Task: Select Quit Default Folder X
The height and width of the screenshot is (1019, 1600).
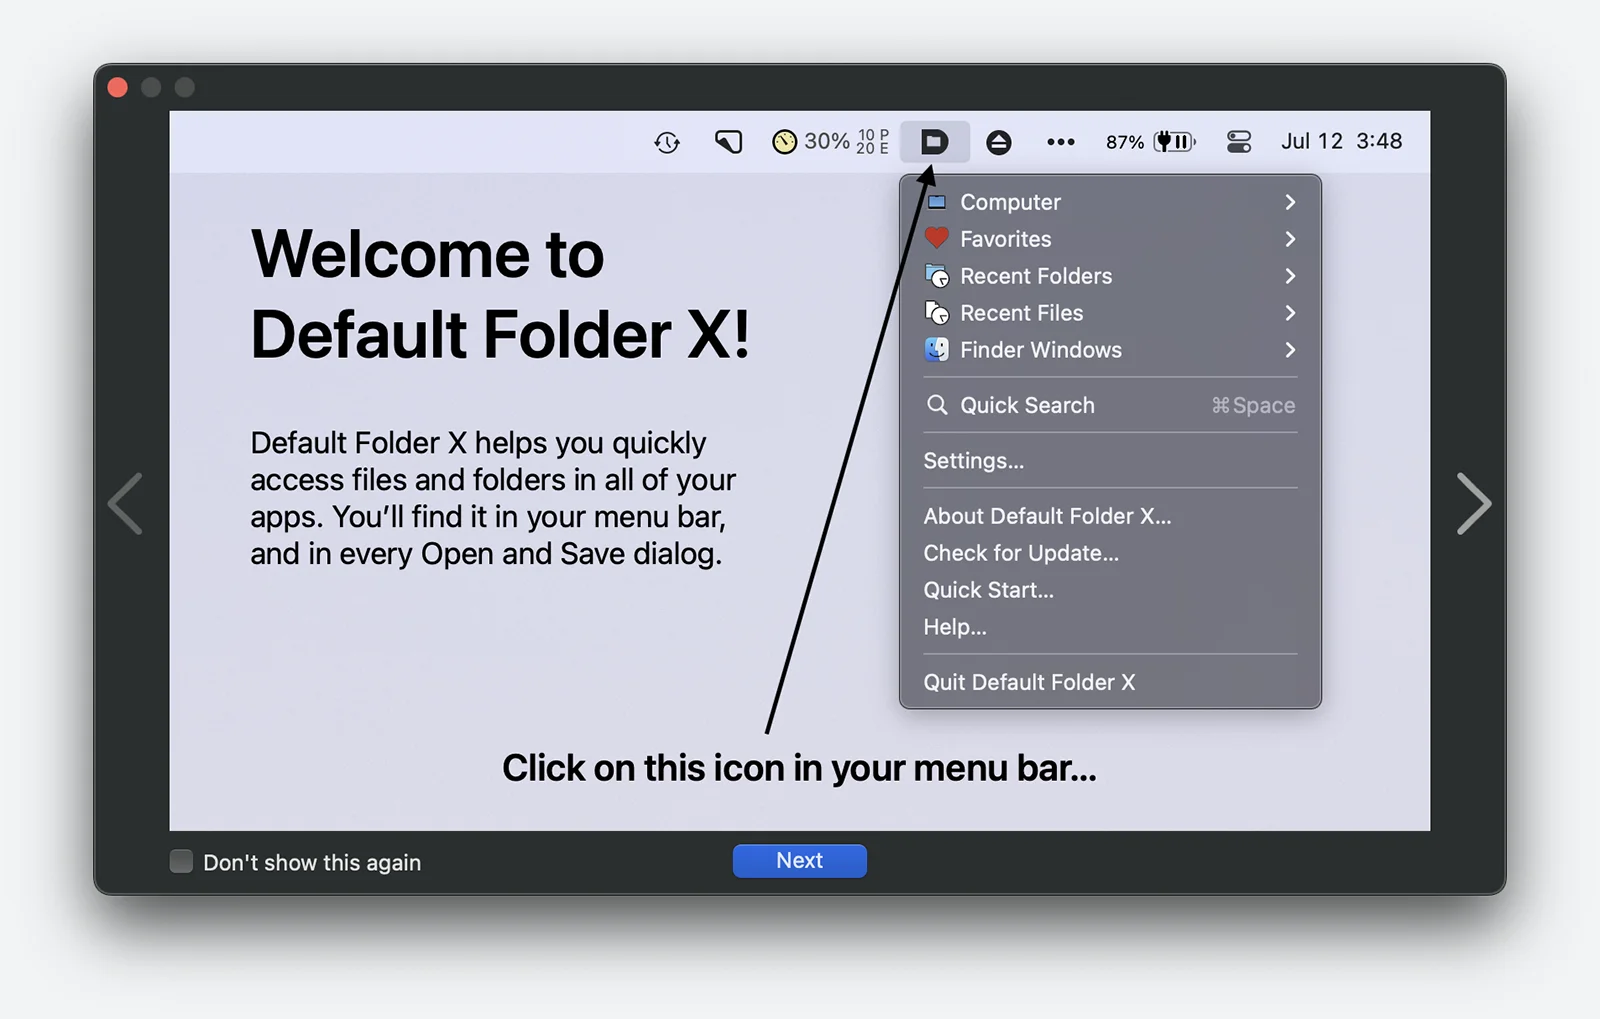Action: click(1110, 682)
